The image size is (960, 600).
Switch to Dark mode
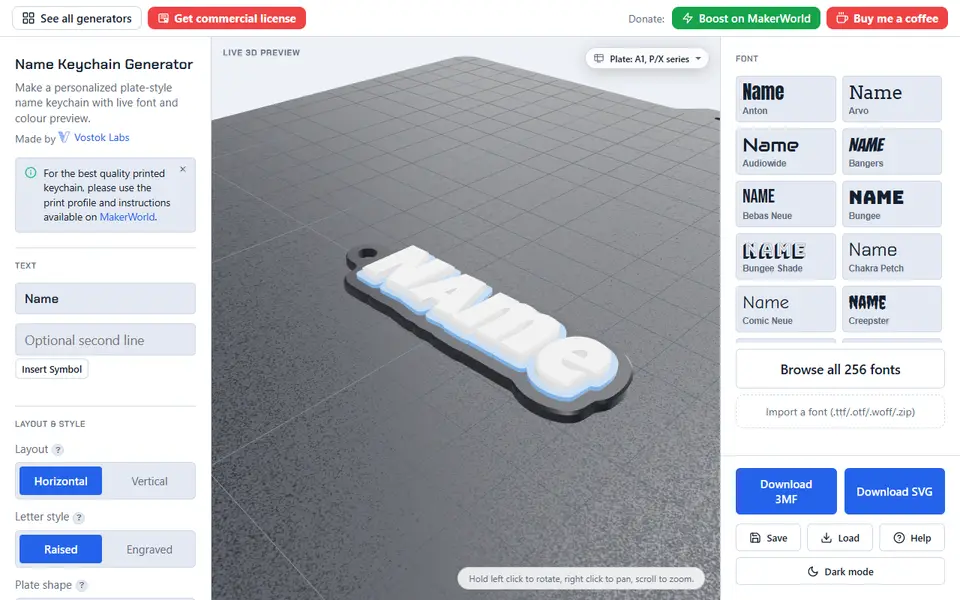840,572
